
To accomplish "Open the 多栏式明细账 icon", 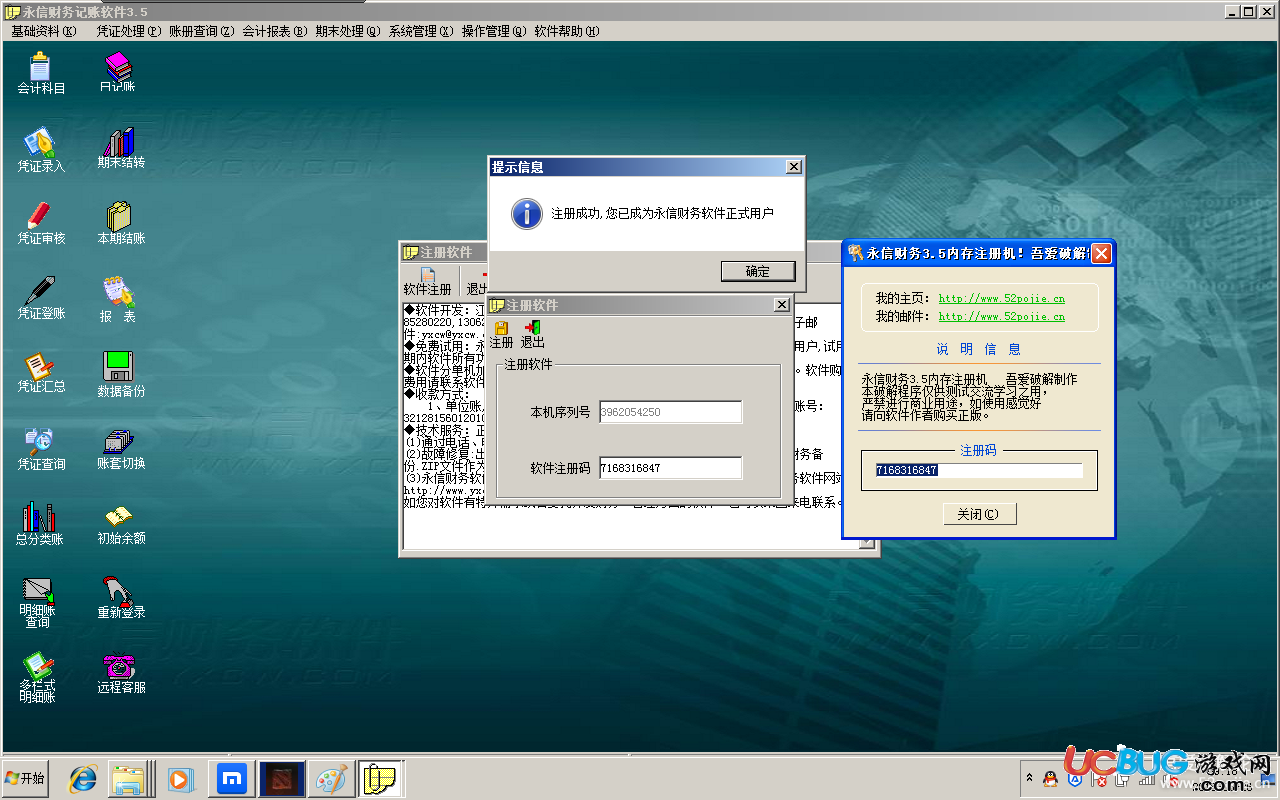I will 38,679.
